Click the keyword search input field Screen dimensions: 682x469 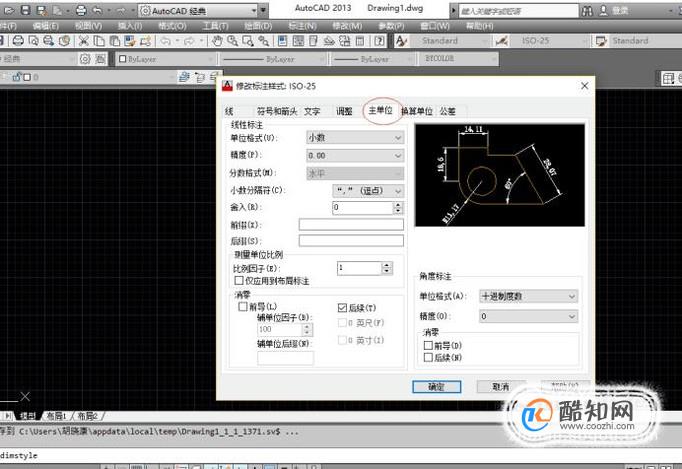click(x=519, y=11)
